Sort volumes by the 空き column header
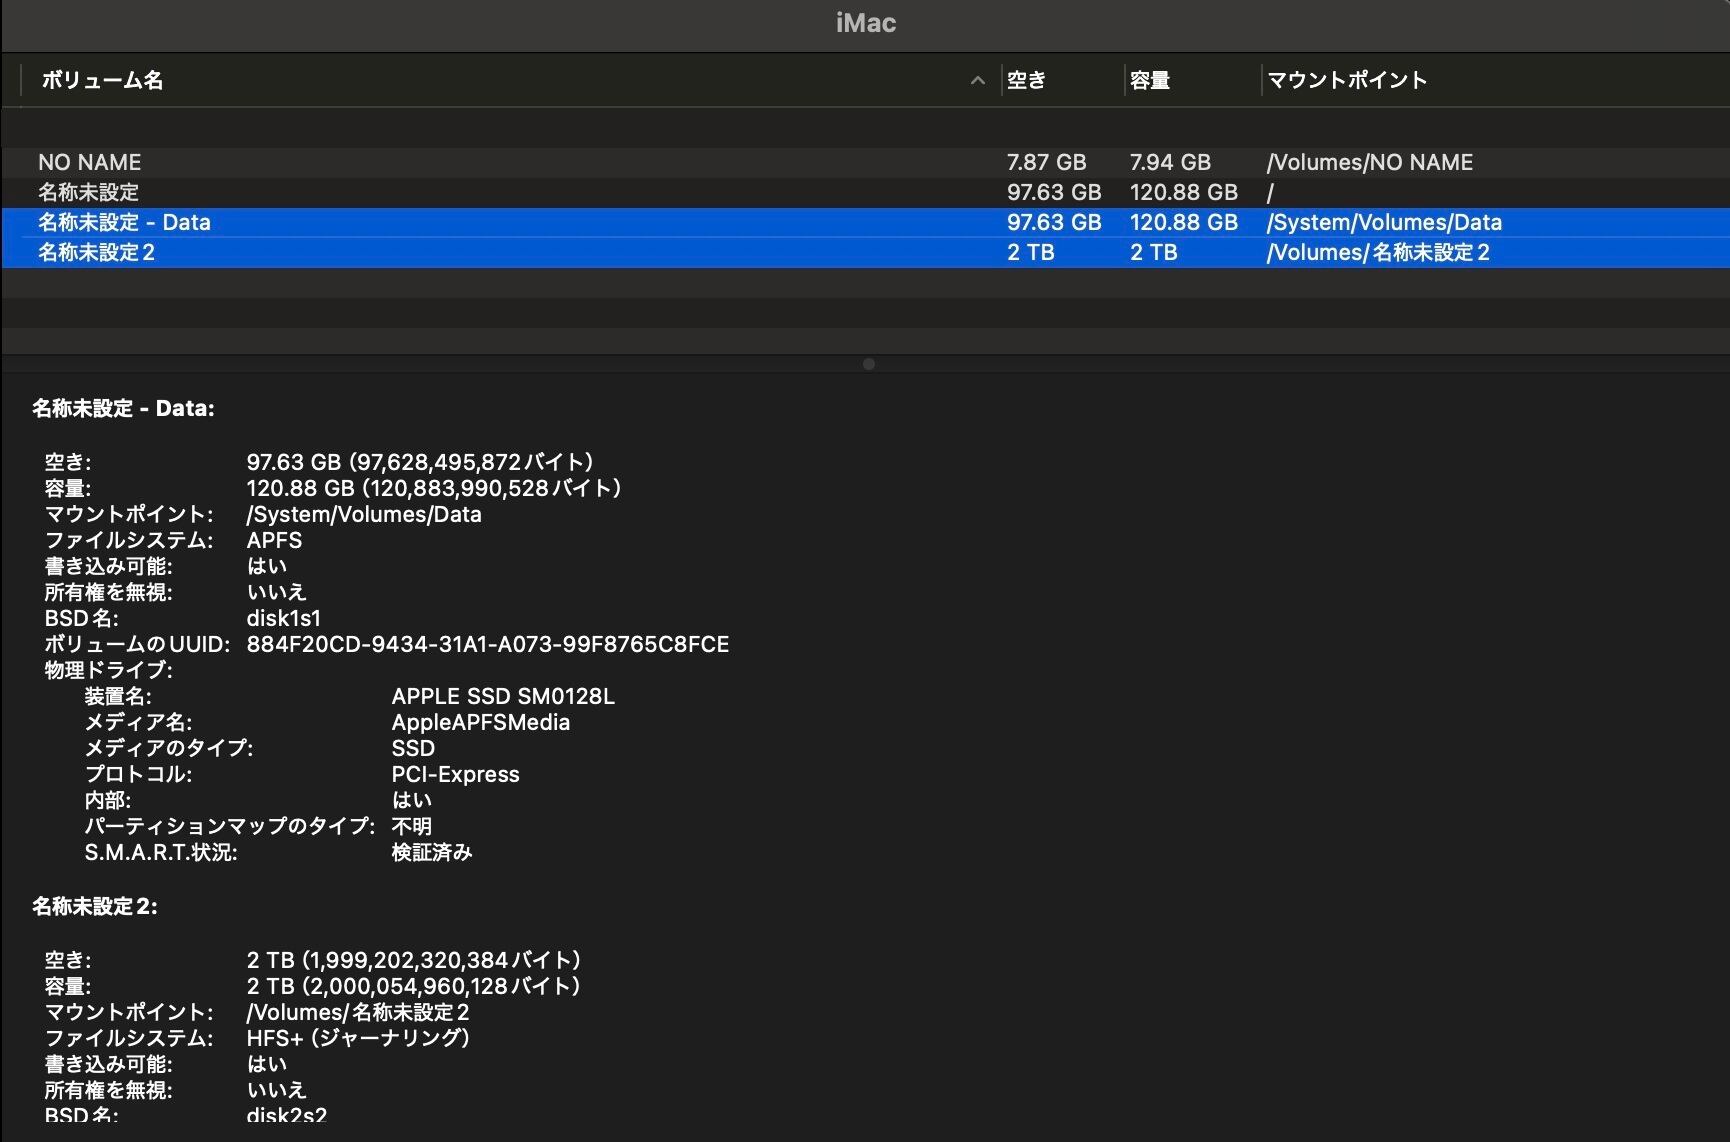 [1026, 81]
